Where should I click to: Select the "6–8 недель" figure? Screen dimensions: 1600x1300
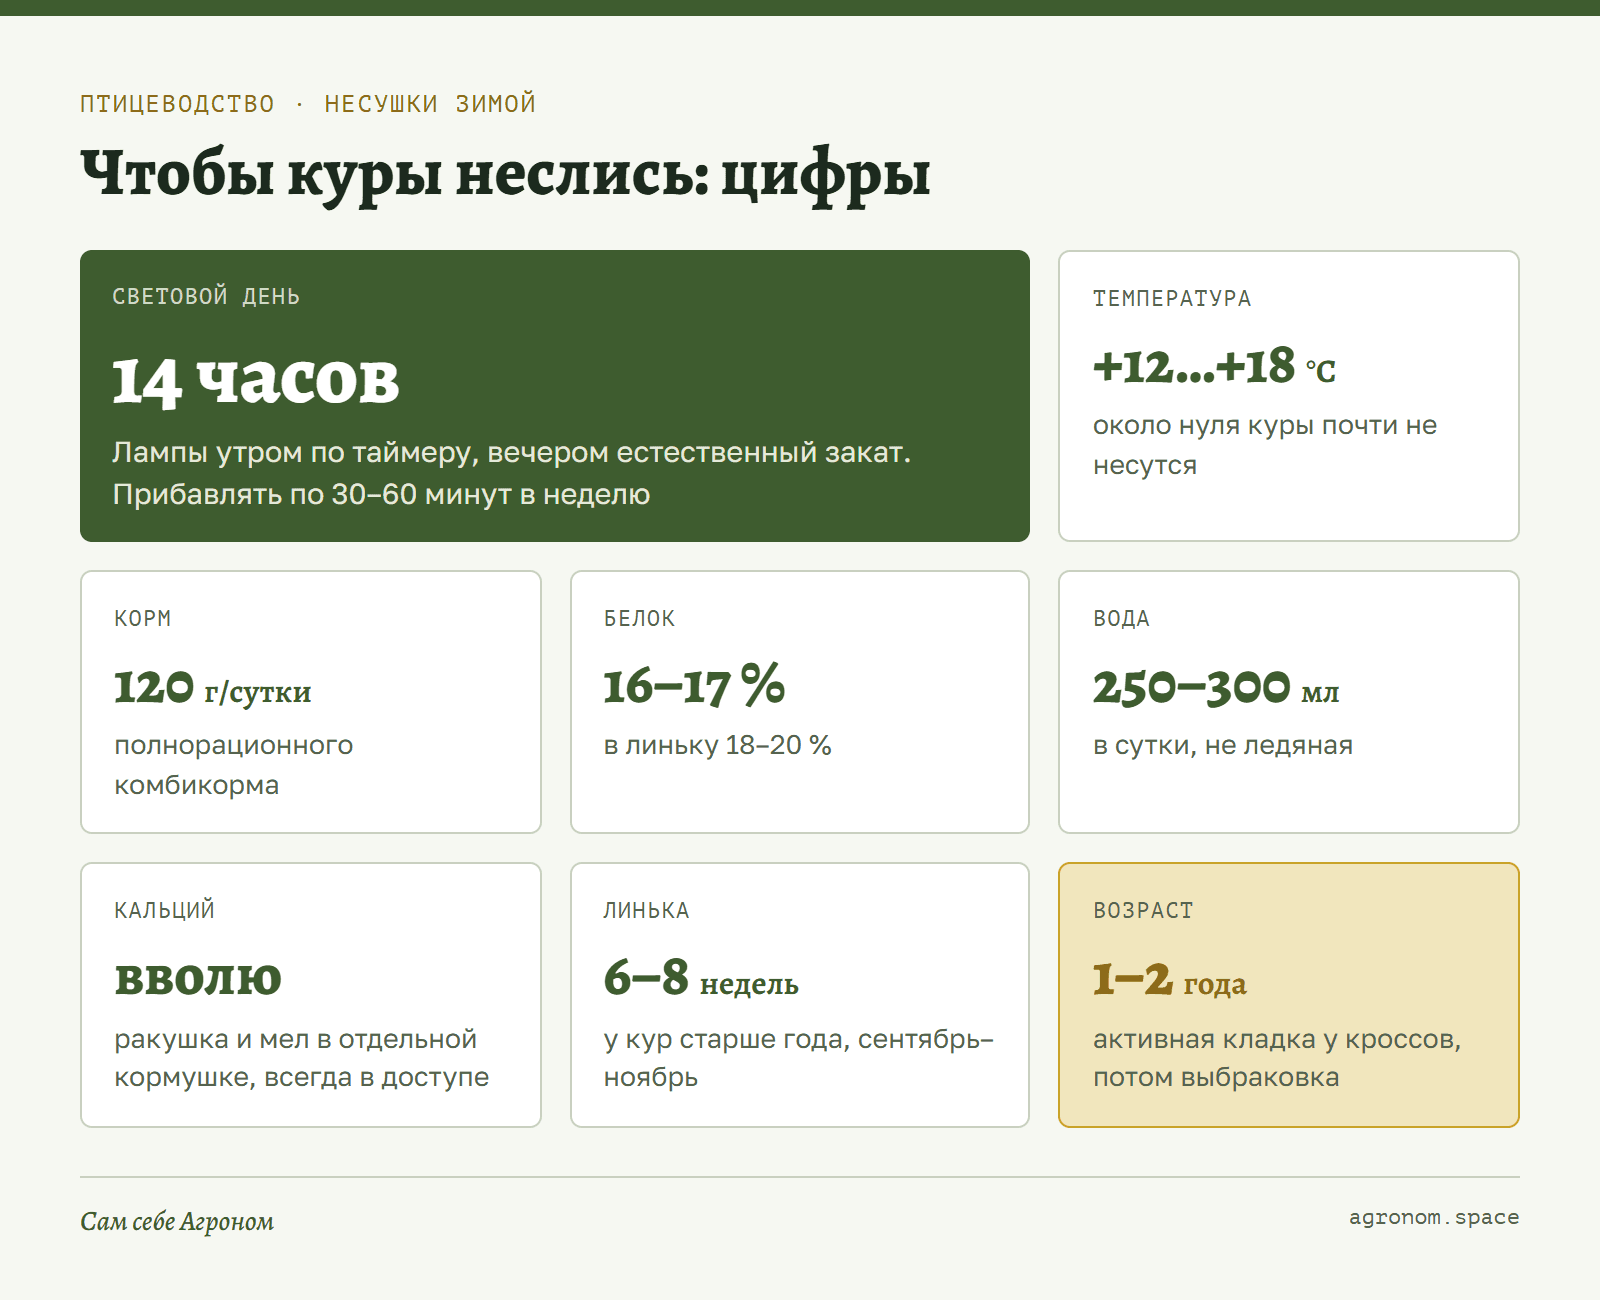[701, 979]
